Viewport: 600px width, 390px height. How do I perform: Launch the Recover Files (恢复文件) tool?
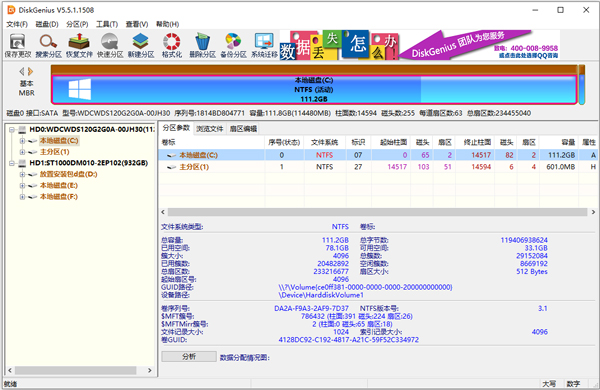tap(79, 45)
